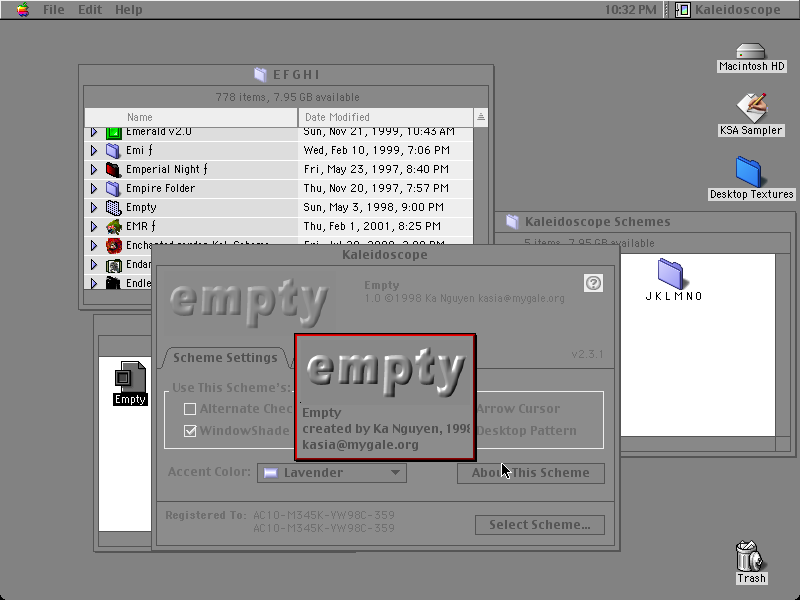
Task: Expand the Empire Folder disclosure triangle
Action: [94, 188]
